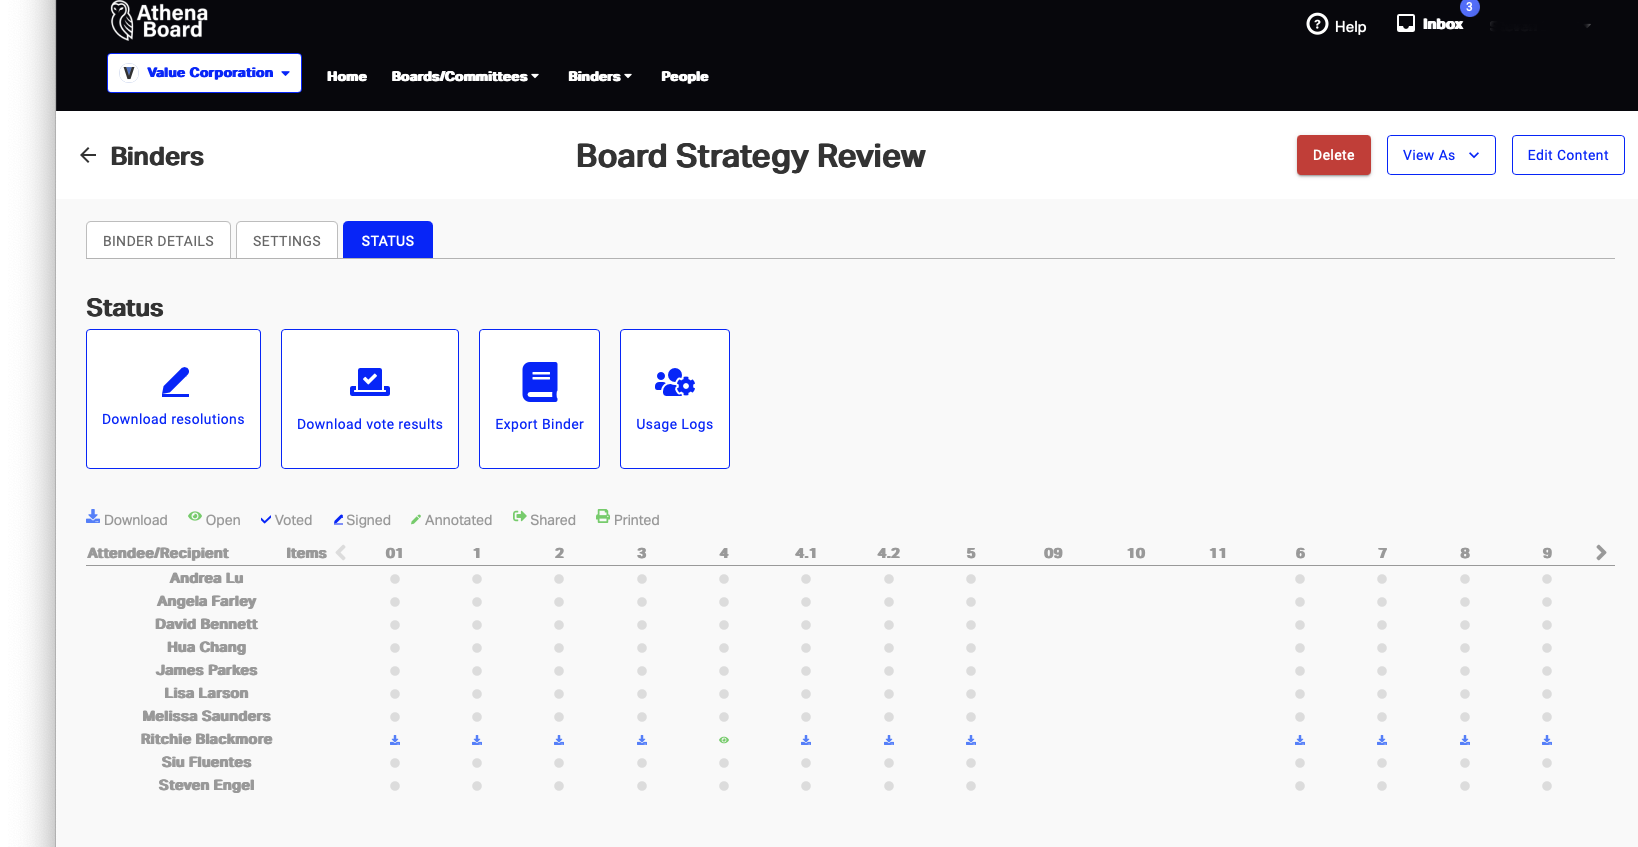Click the Download legend icon
The width and height of the screenshot is (1638, 847).
click(93, 517)
